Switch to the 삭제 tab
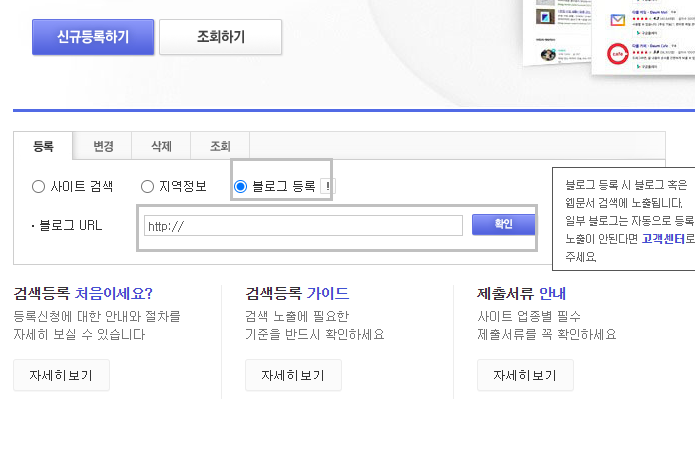 point(161,146)
